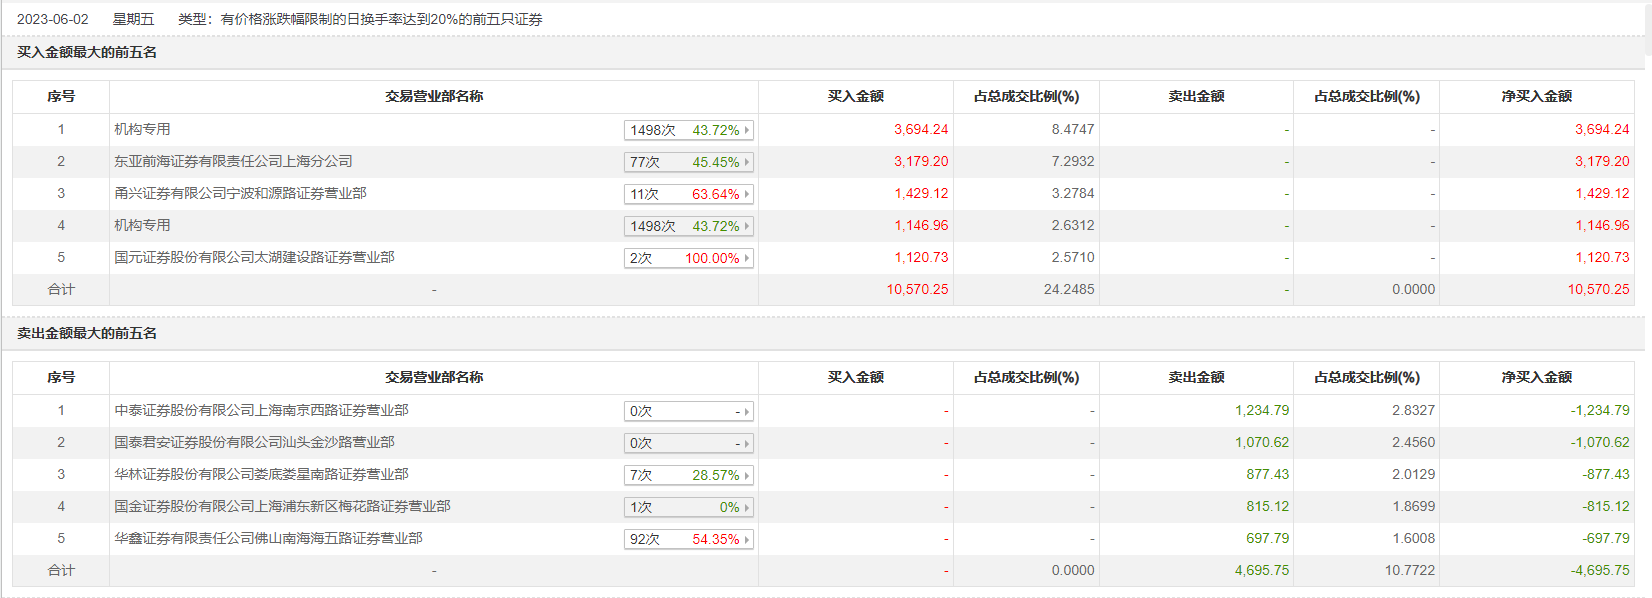Viewport: 1652px width, 598px height.
Task: Click 甬兴证券宁波和源路证券营业部 link
Action: 240,193
